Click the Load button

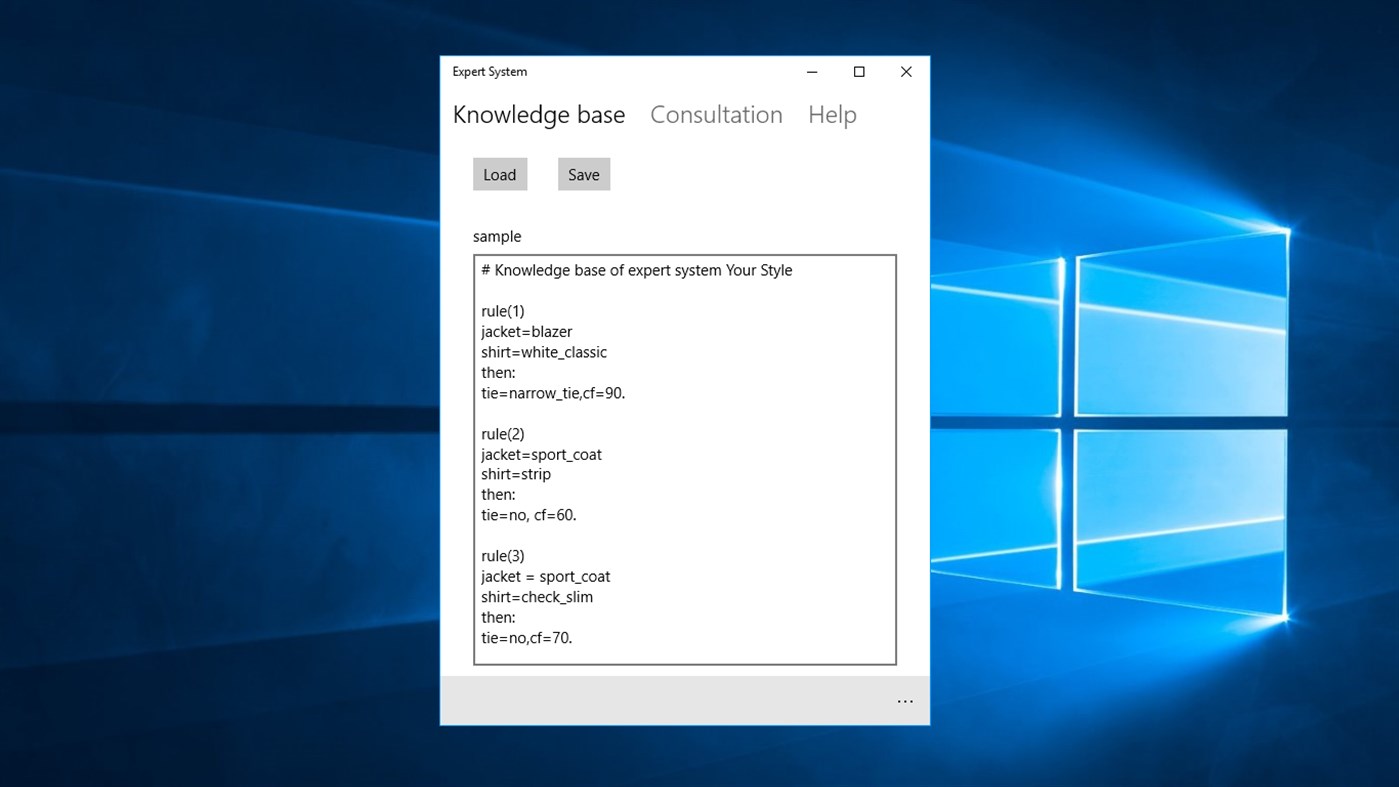tap(499, 173)
